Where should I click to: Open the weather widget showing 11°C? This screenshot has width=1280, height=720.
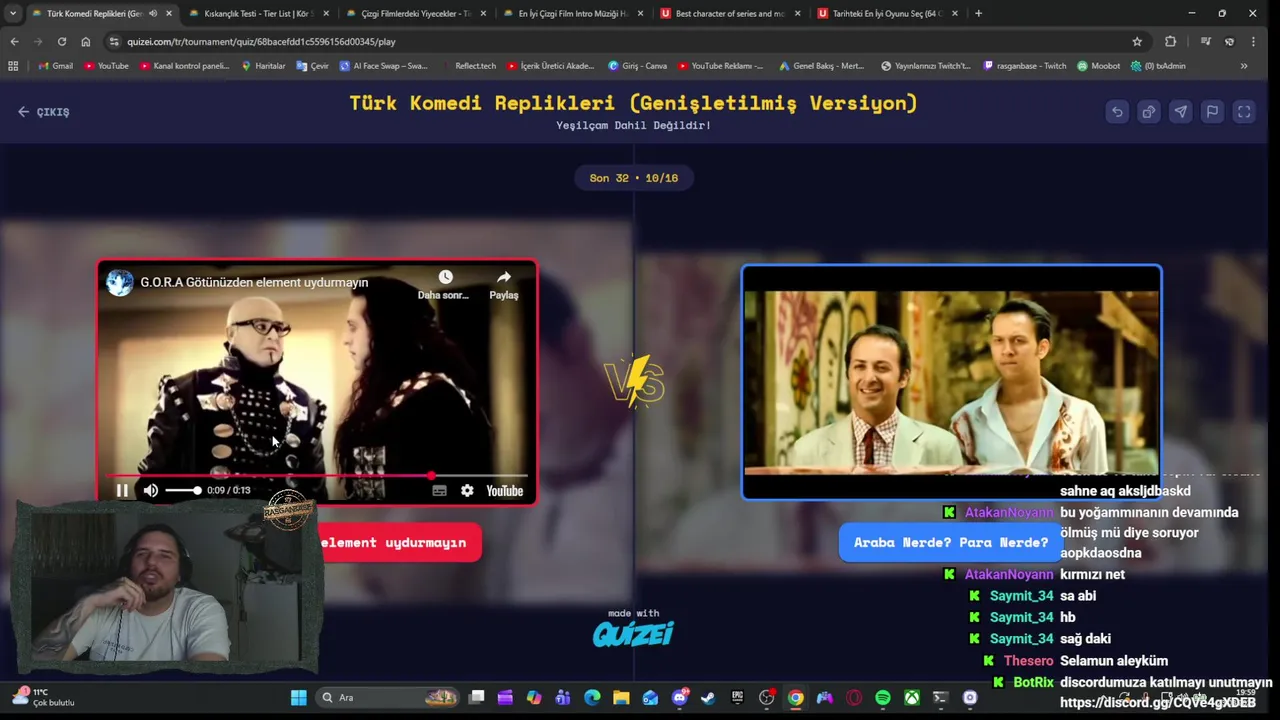coord(42,697)
